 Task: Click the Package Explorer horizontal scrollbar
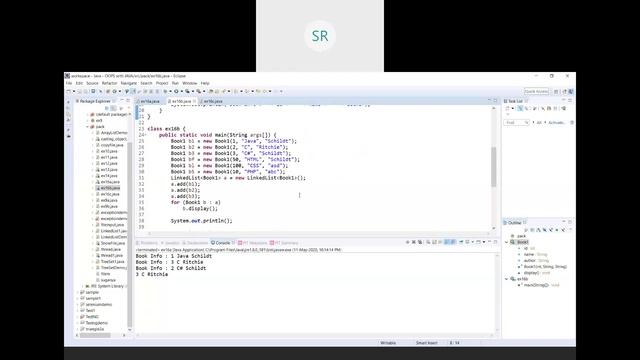click(95, 335)
